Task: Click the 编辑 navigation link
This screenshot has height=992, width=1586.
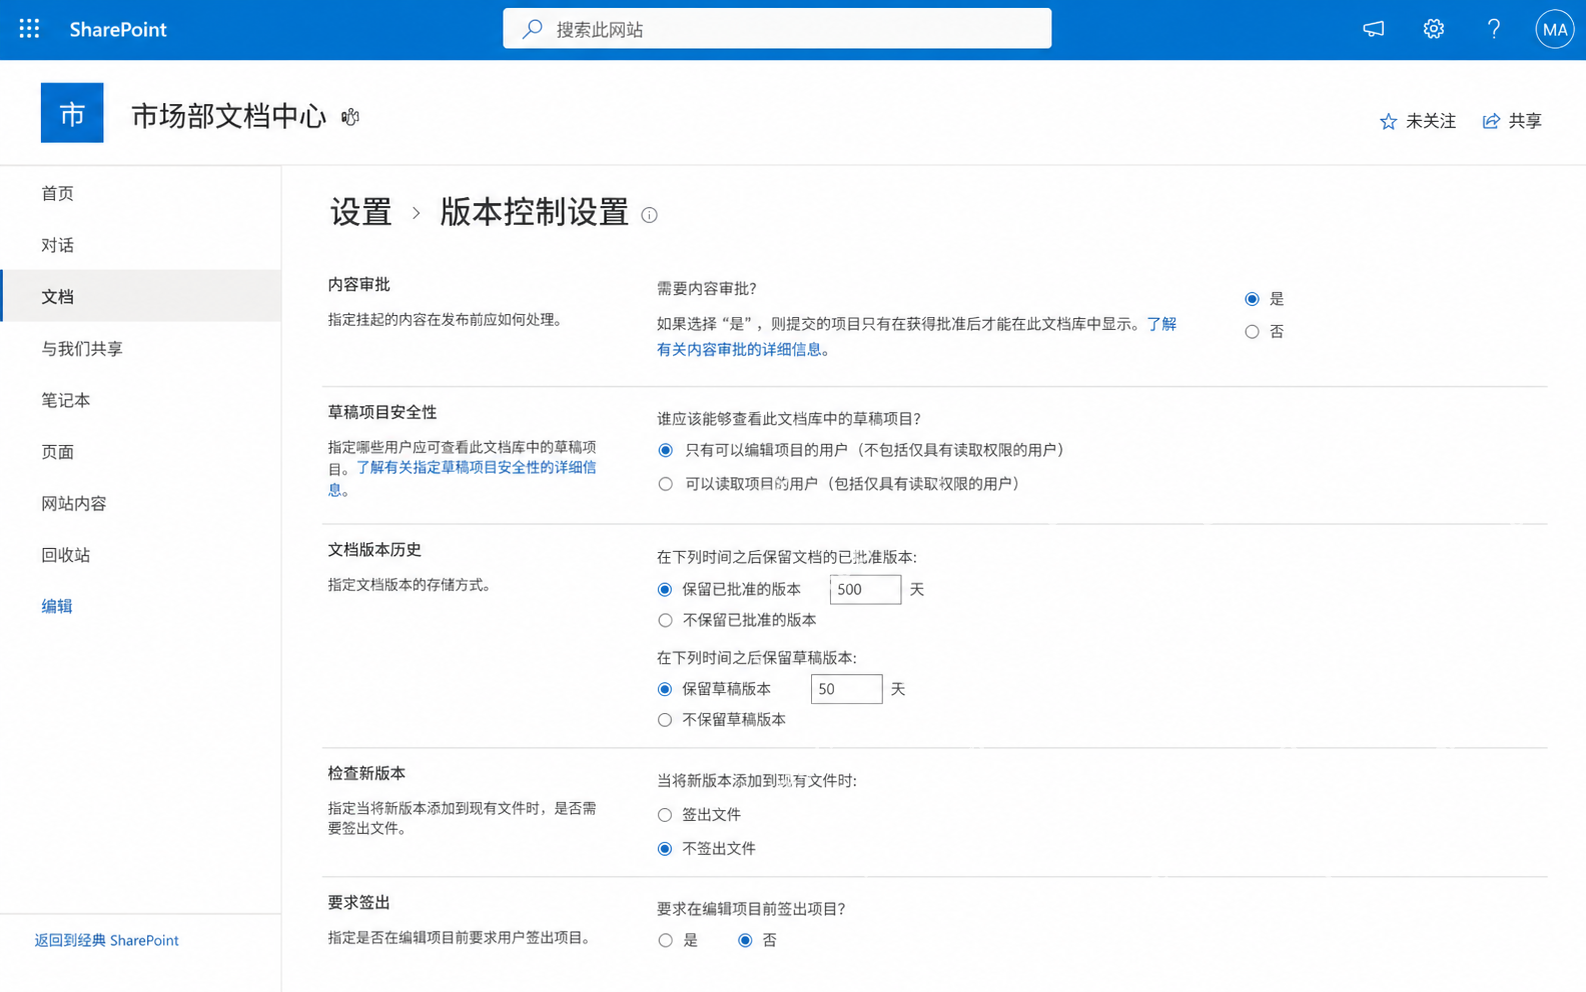Action: tap(57, 606)
